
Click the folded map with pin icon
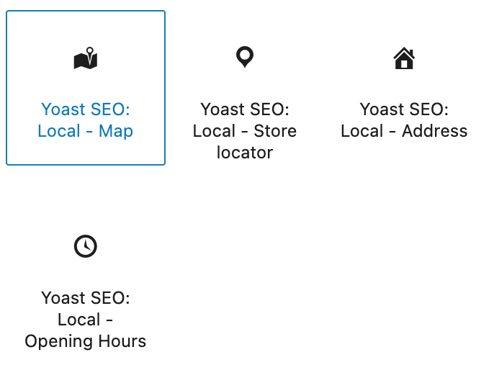85,58
